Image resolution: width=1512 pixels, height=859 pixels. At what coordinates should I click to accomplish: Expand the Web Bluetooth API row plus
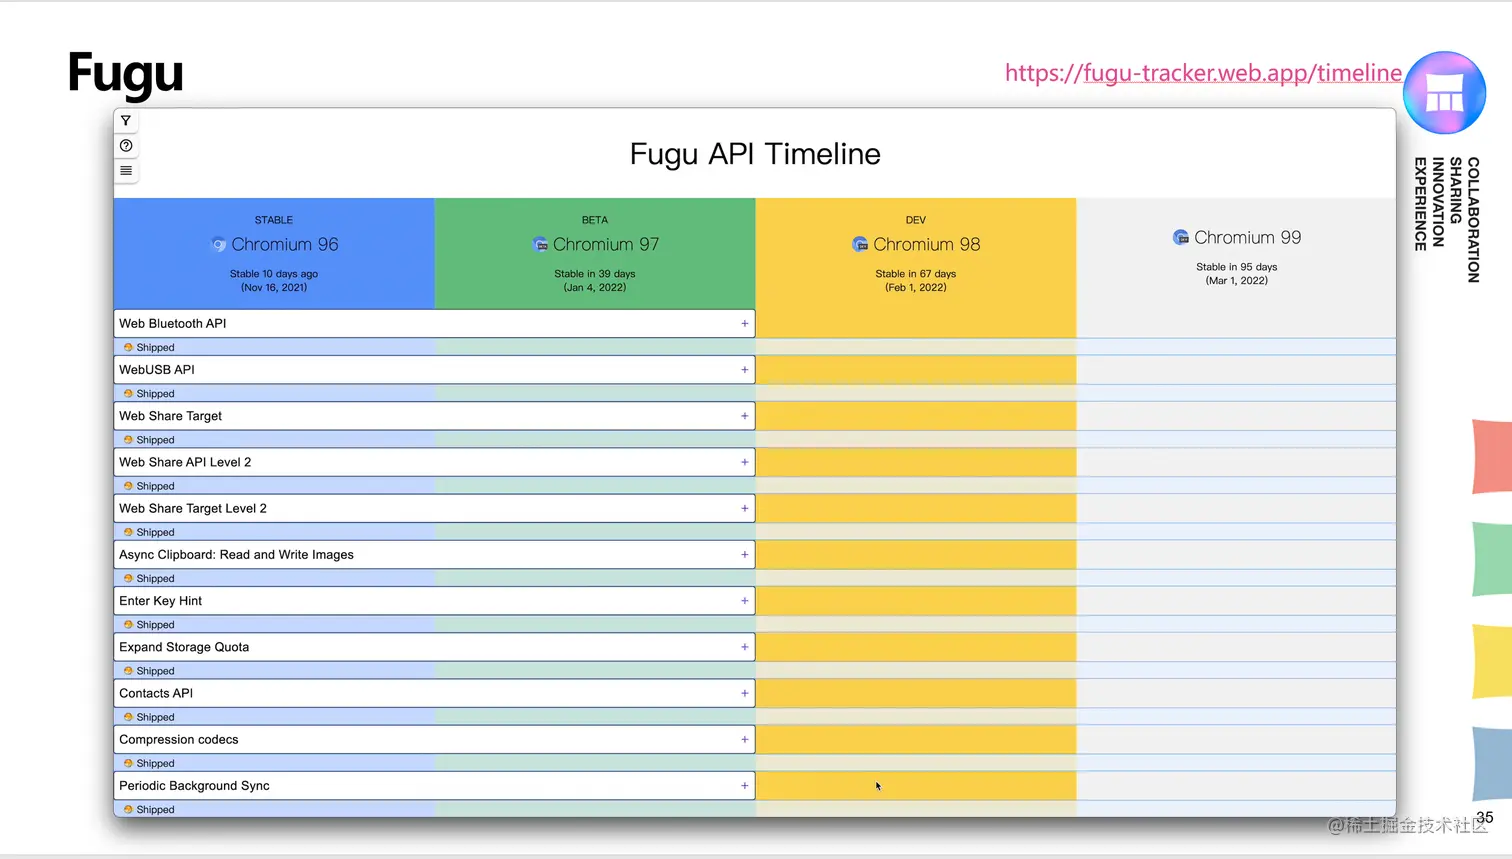click(x=744, y=323)
